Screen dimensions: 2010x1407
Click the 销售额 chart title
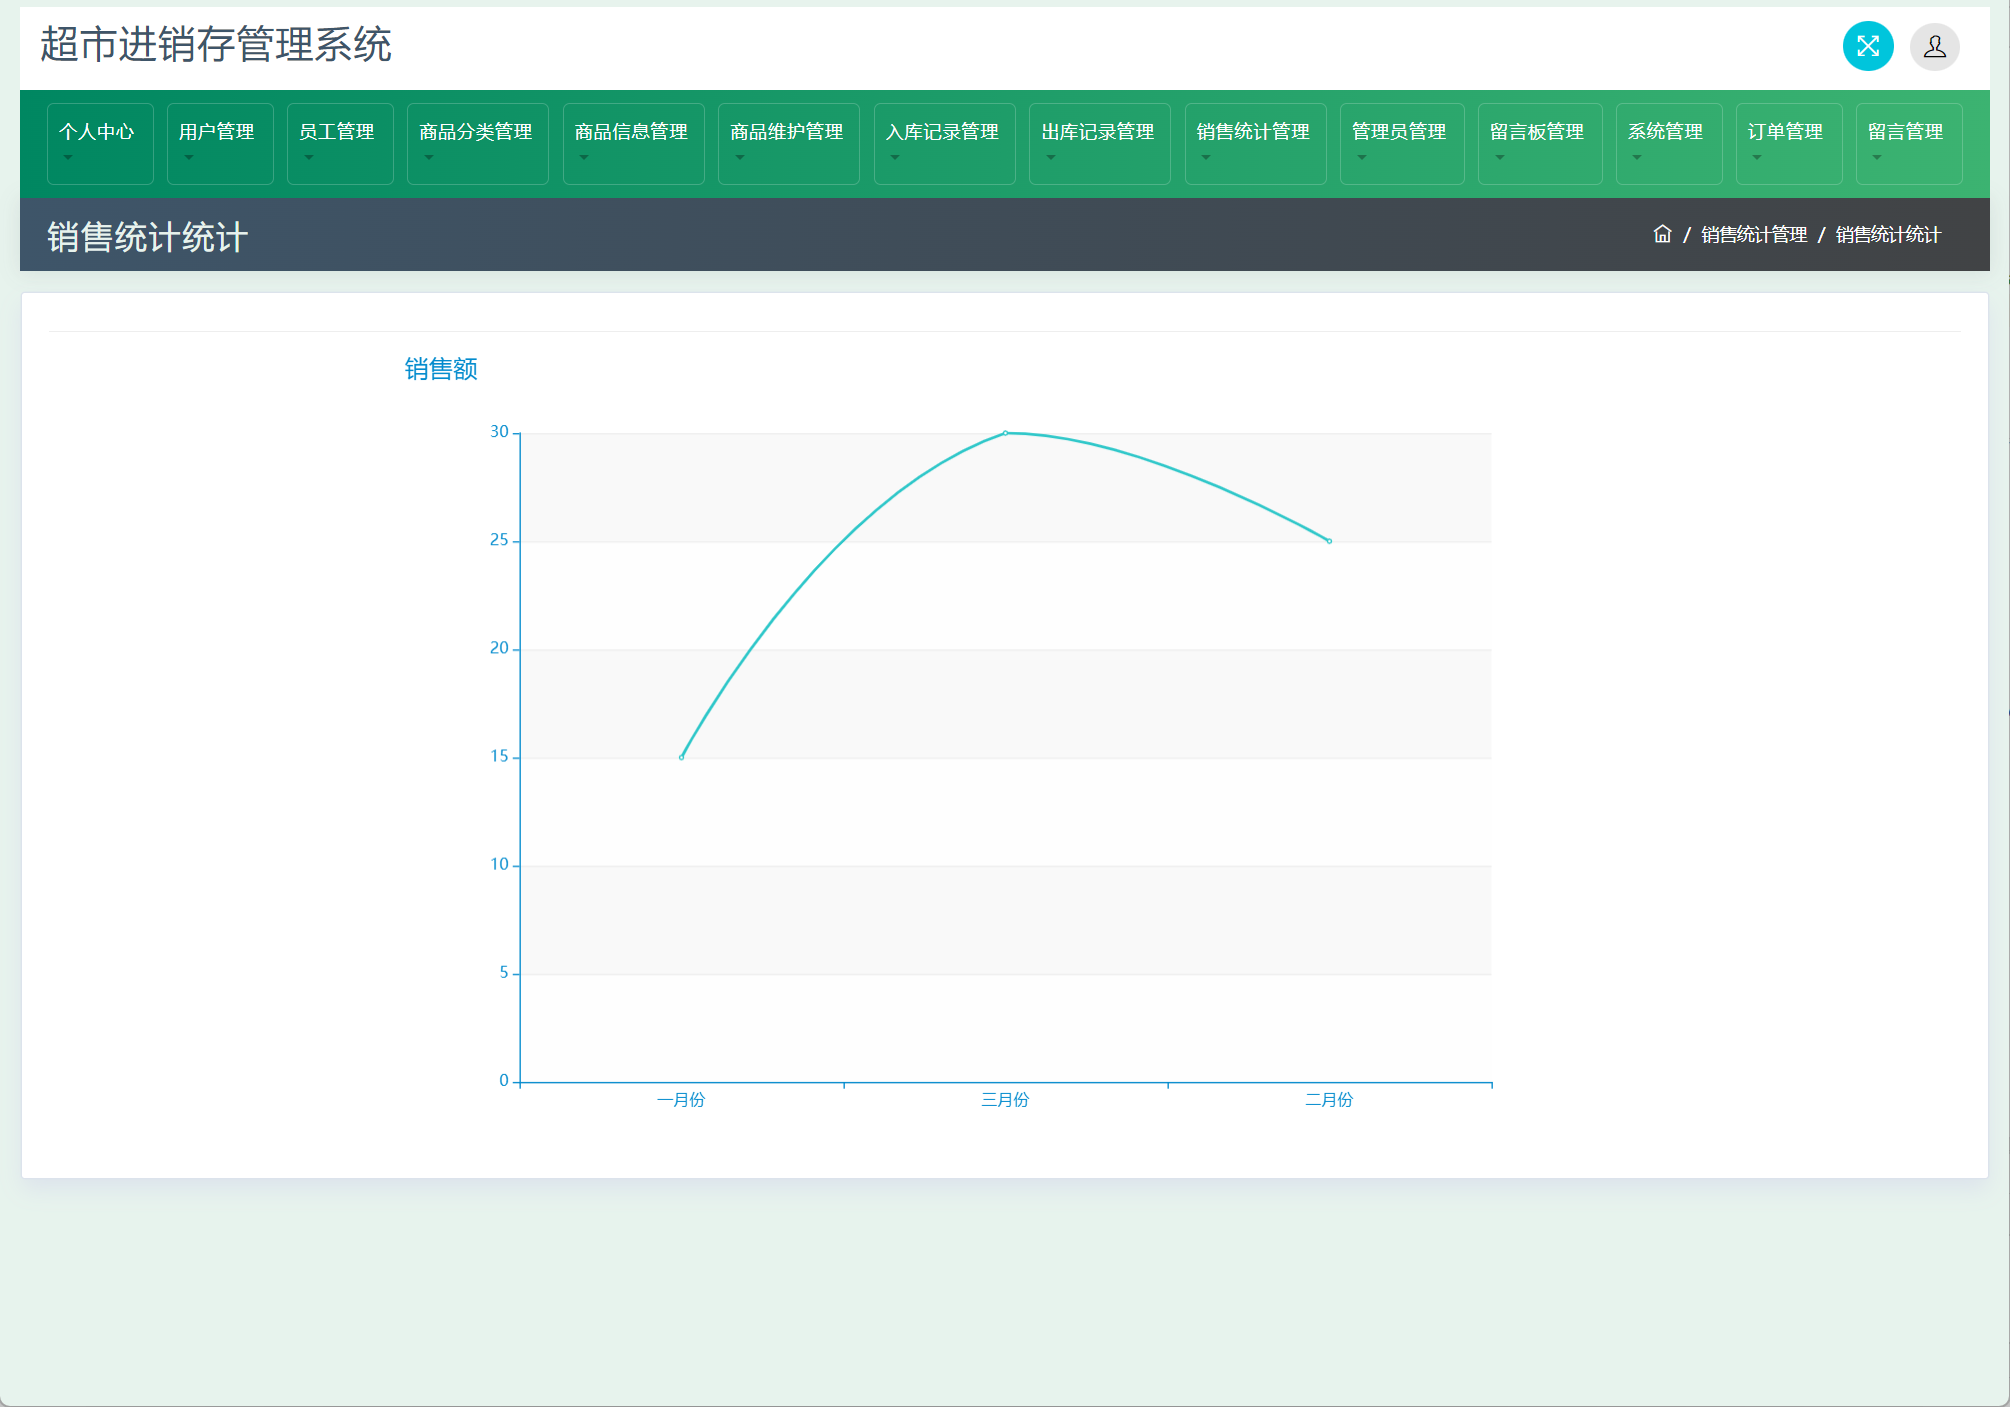coord(441,369)
